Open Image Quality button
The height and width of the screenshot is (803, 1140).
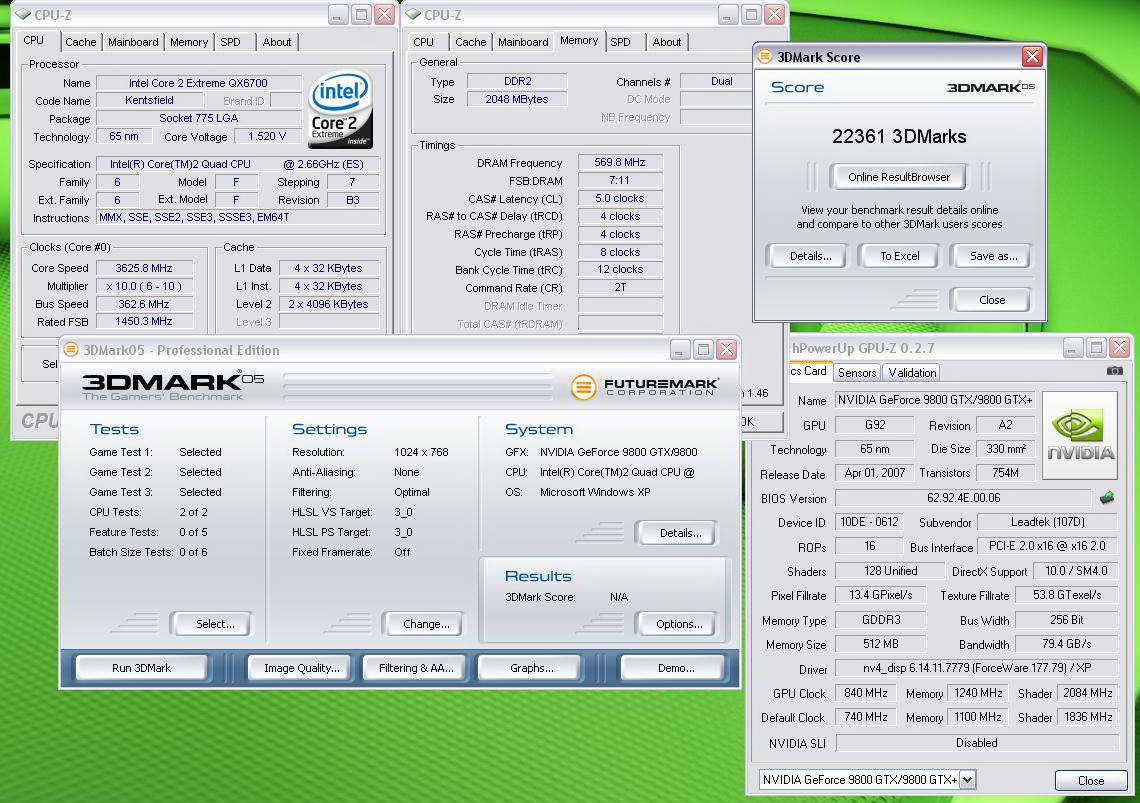click(302, 668)
